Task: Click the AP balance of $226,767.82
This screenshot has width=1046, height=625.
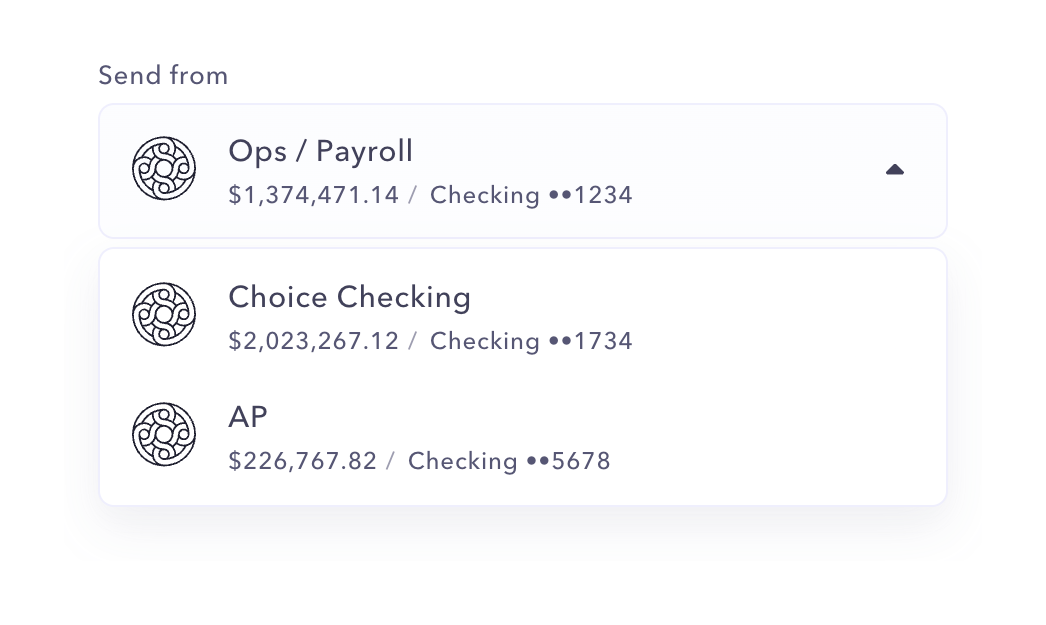Action: (x=302, y=461)
